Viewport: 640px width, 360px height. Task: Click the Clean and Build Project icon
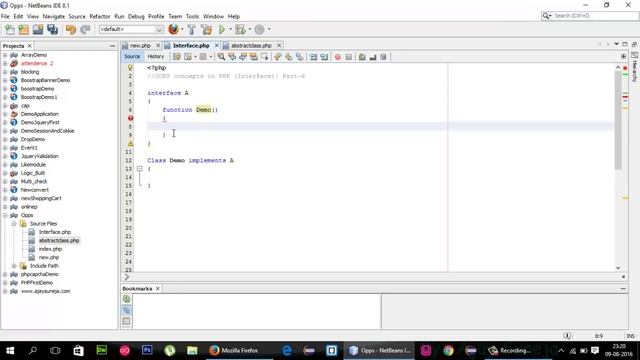tap(206, 29)
